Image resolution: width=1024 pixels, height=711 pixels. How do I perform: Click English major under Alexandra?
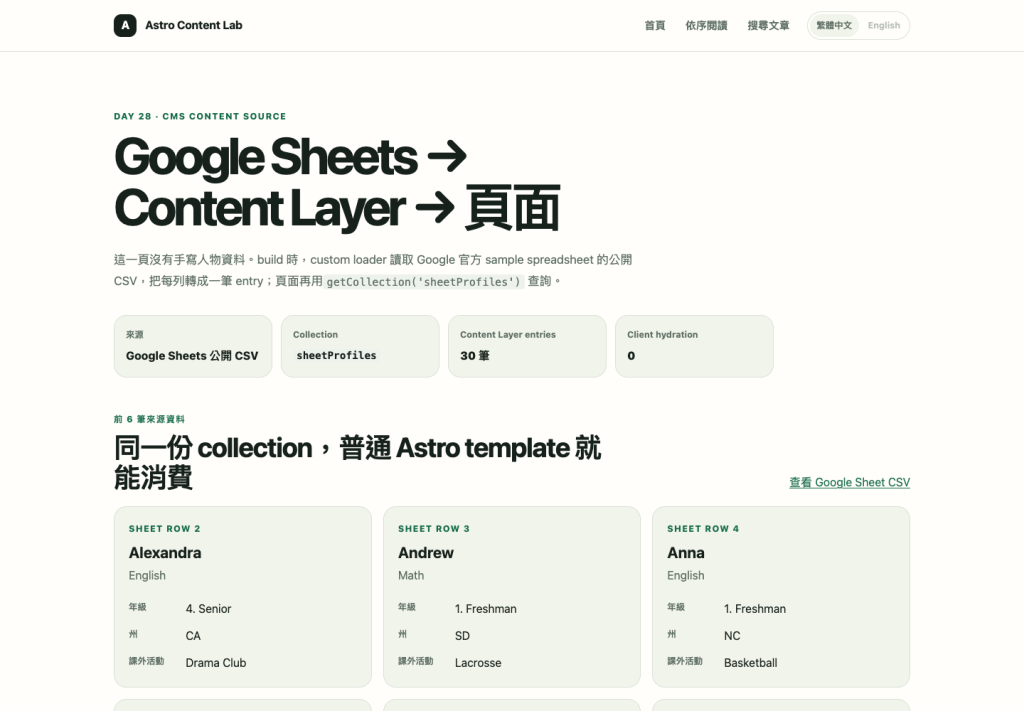pyautogui.click(x=147, y=575)
